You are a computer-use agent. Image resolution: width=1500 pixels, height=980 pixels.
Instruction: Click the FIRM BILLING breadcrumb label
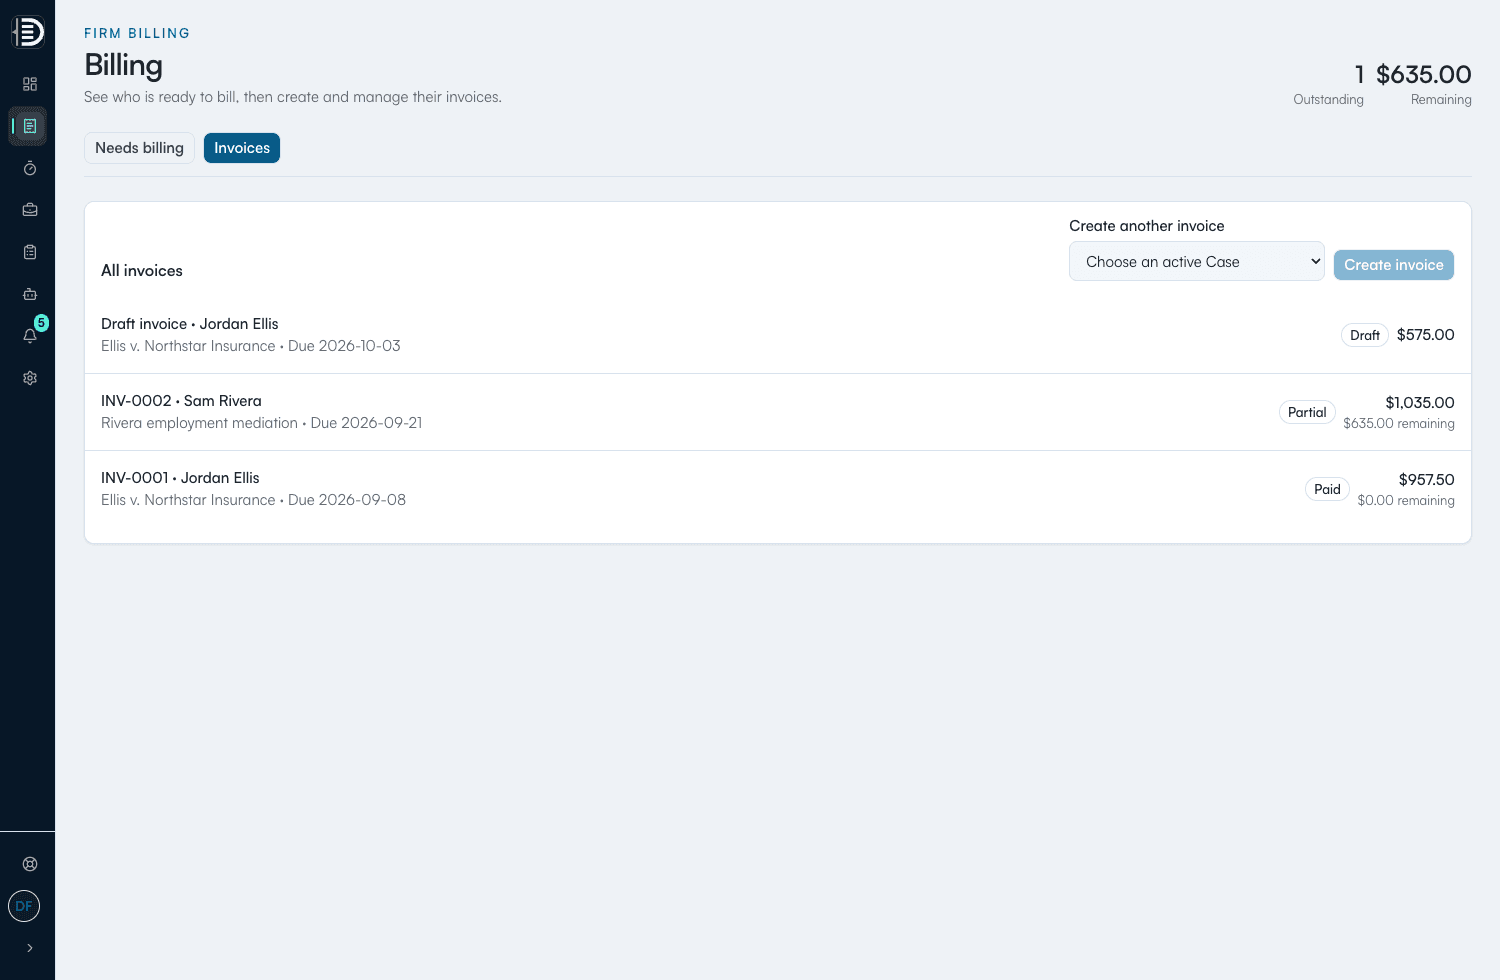[x=137, y=33]
